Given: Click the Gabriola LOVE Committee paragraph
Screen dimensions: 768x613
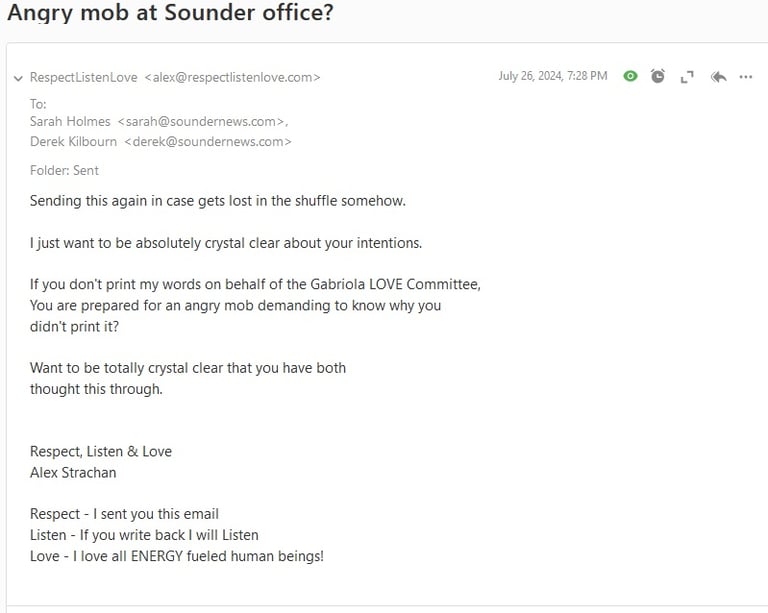Looking at the screenshot, I should pos(255,305).
